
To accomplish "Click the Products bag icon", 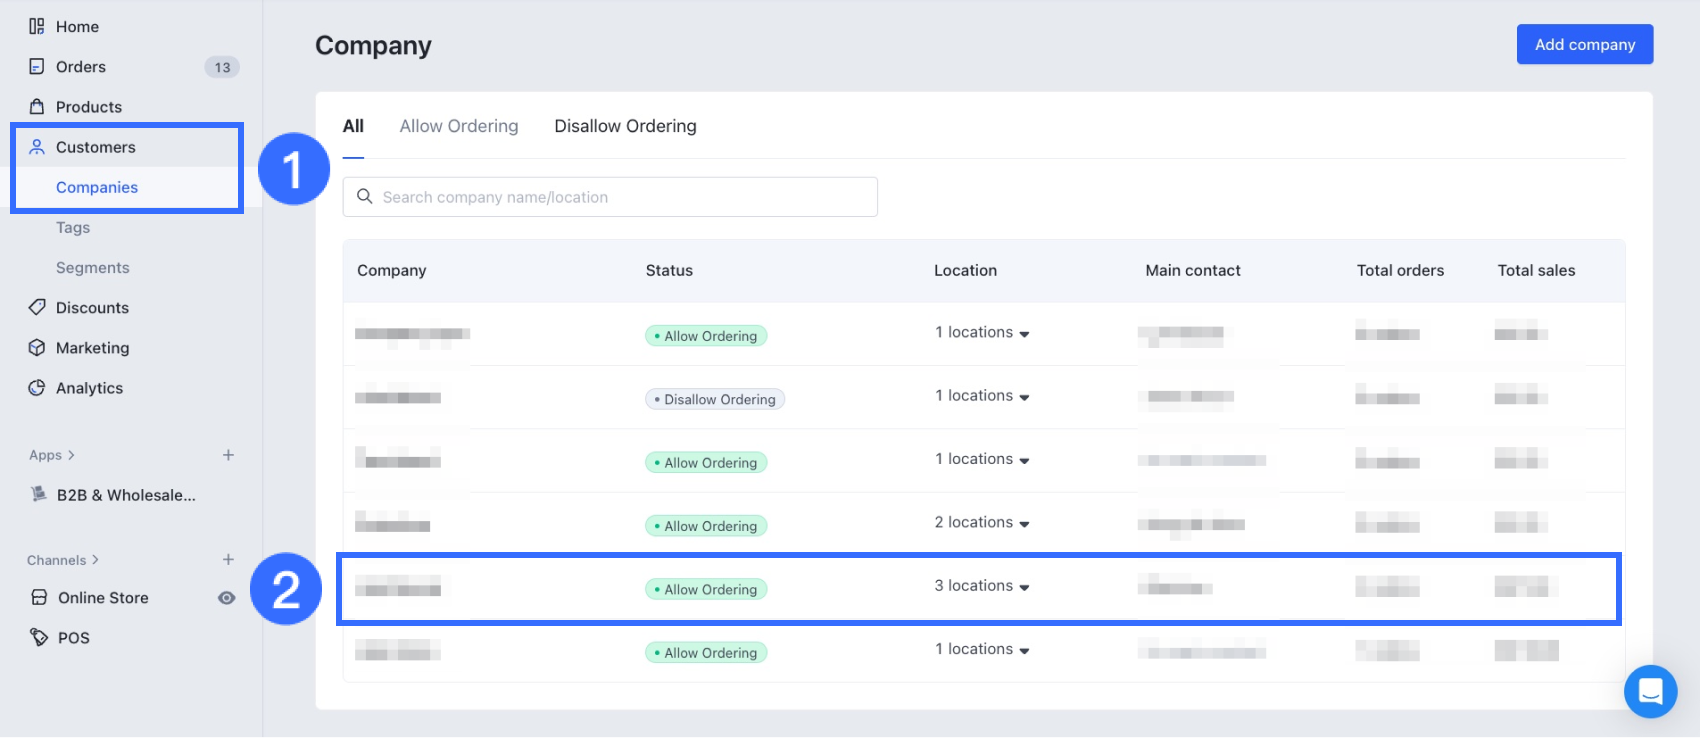I will click(x=37, y=107).
